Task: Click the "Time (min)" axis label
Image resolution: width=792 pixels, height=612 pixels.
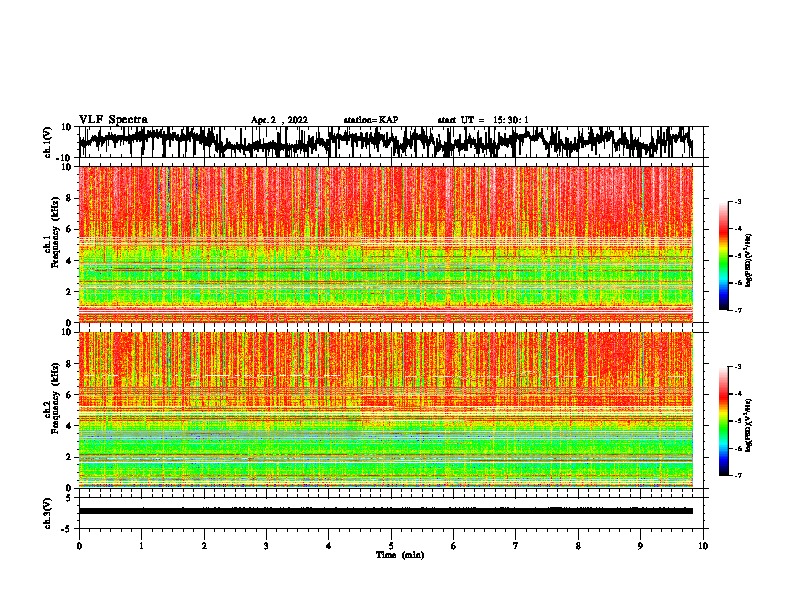Action: tap(400, 555)
